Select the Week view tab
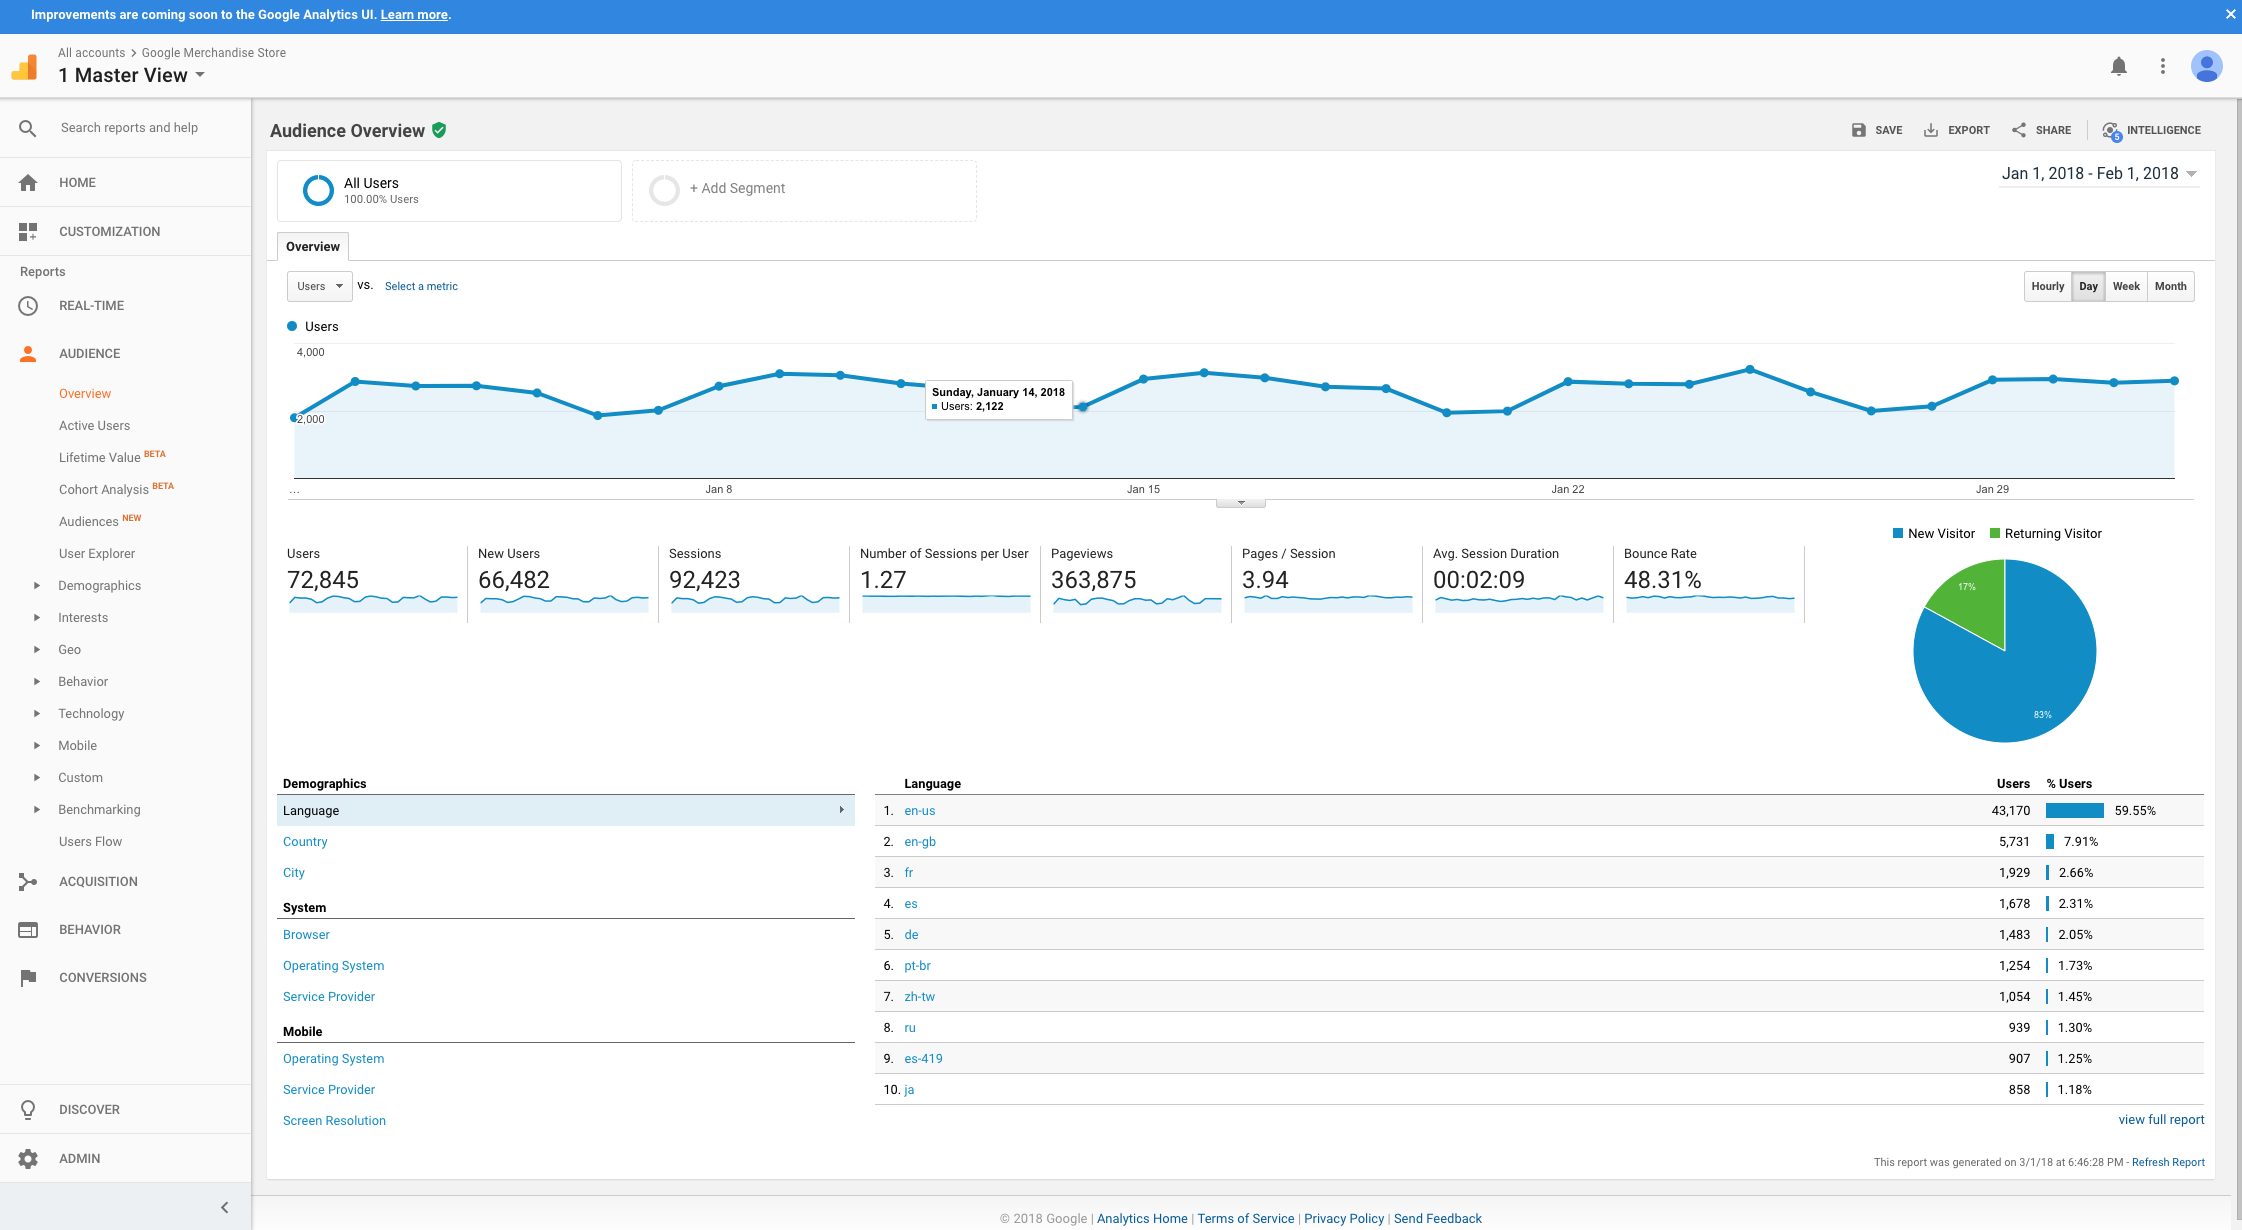Screen dimensions: 2242x1230 click(2125, 286)
